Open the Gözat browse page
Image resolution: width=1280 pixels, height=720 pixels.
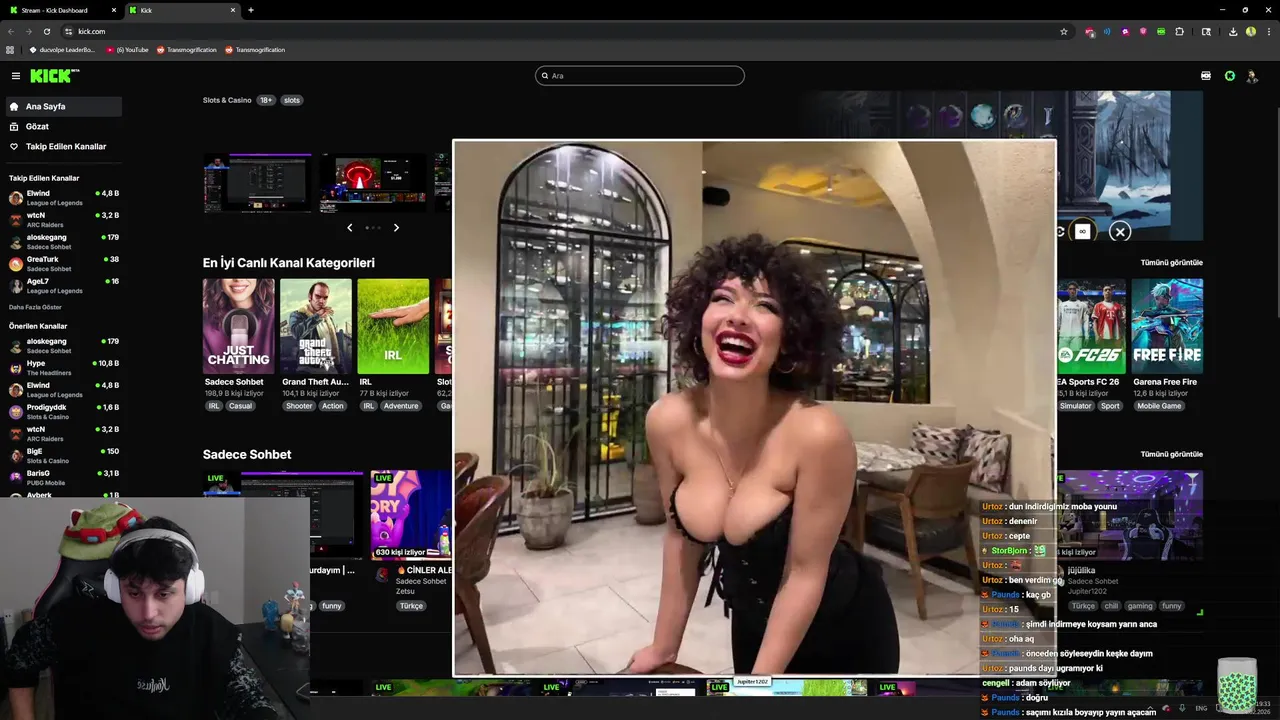tap(63, 126)
